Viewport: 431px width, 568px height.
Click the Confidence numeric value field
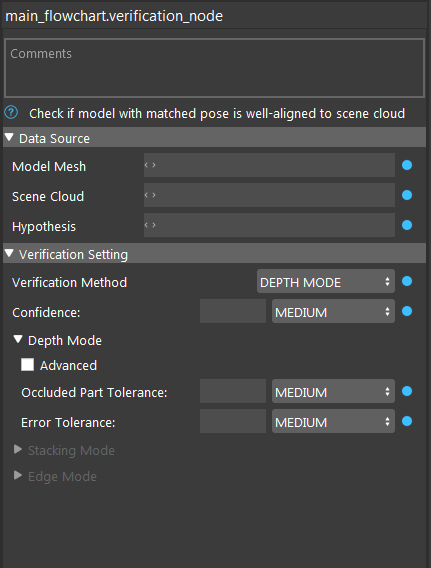pyautogui.click(x=233, y=311)
